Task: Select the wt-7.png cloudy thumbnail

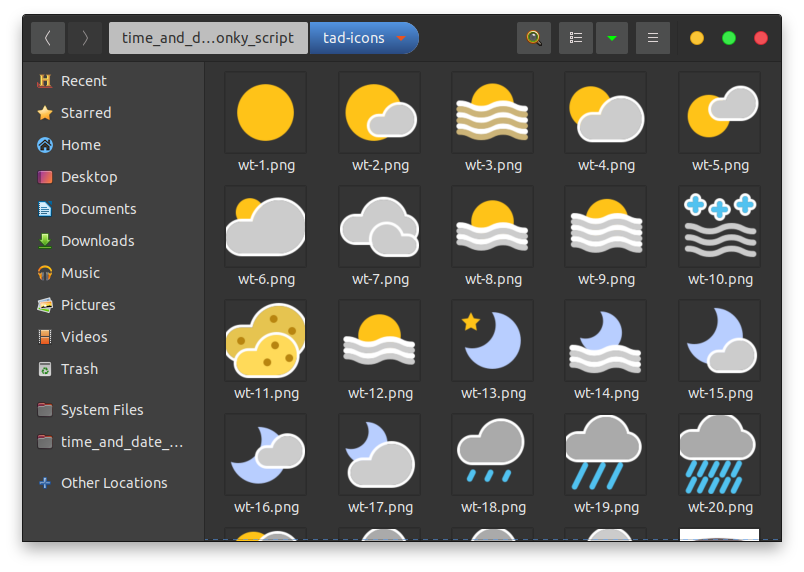Action: point(379,227)
